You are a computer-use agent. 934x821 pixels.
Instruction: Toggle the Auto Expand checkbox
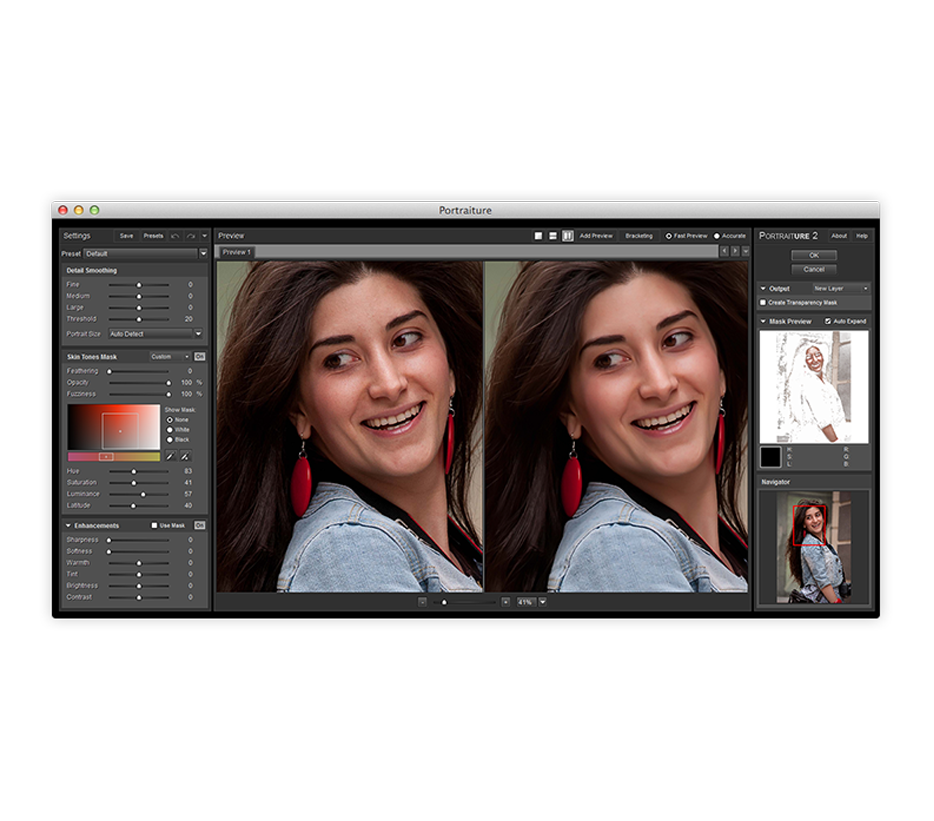[828, 321]
